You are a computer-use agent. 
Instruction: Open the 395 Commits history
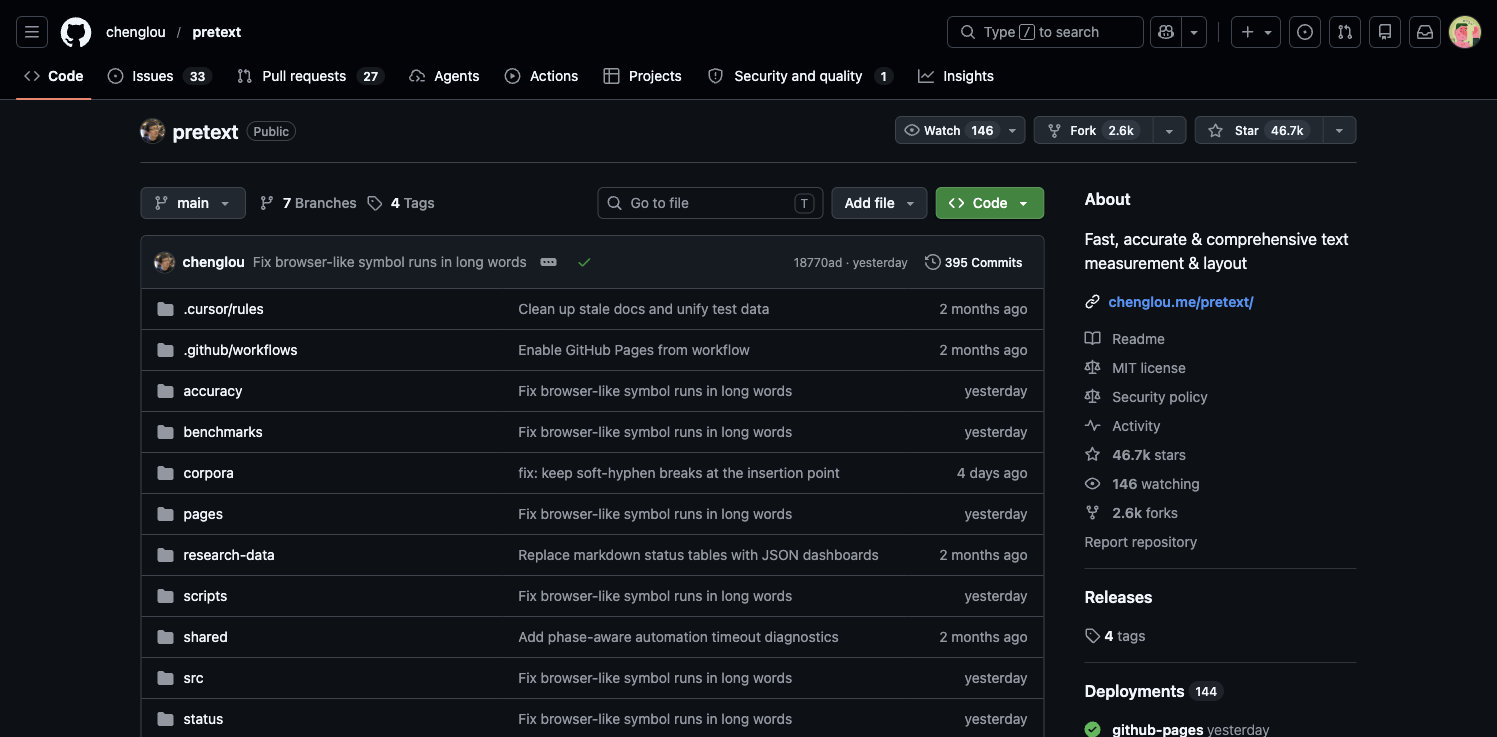[974, 262]
